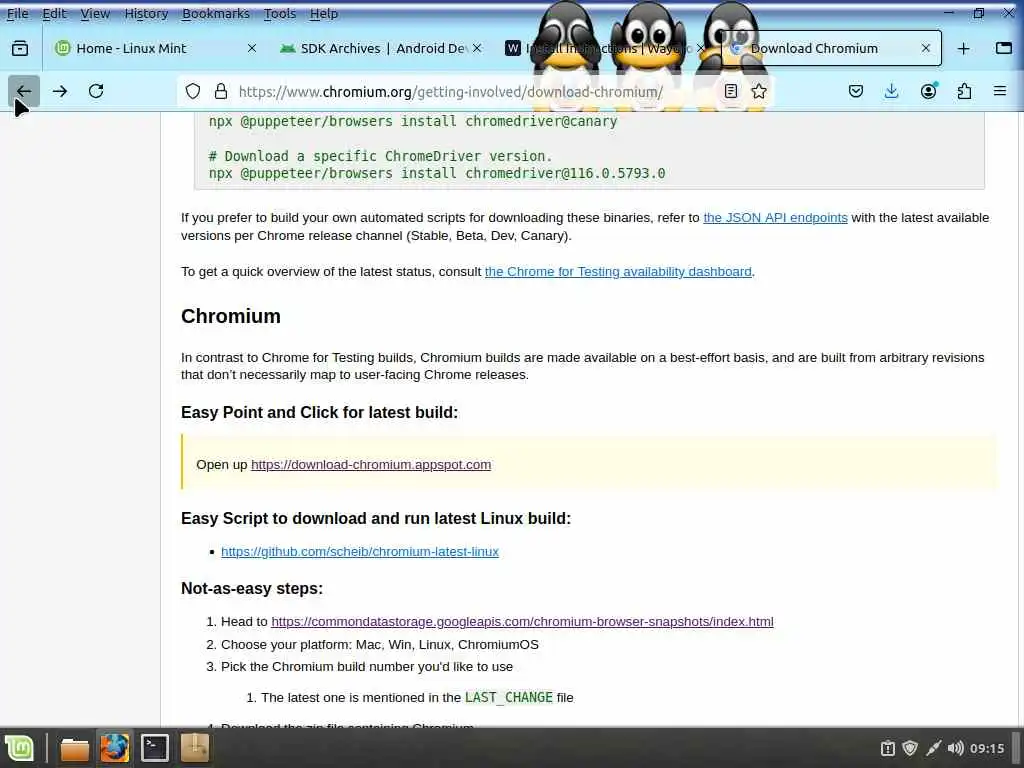The image size is (1024, 768).
Task: Save page to Pocket
Action: [856, 91]
